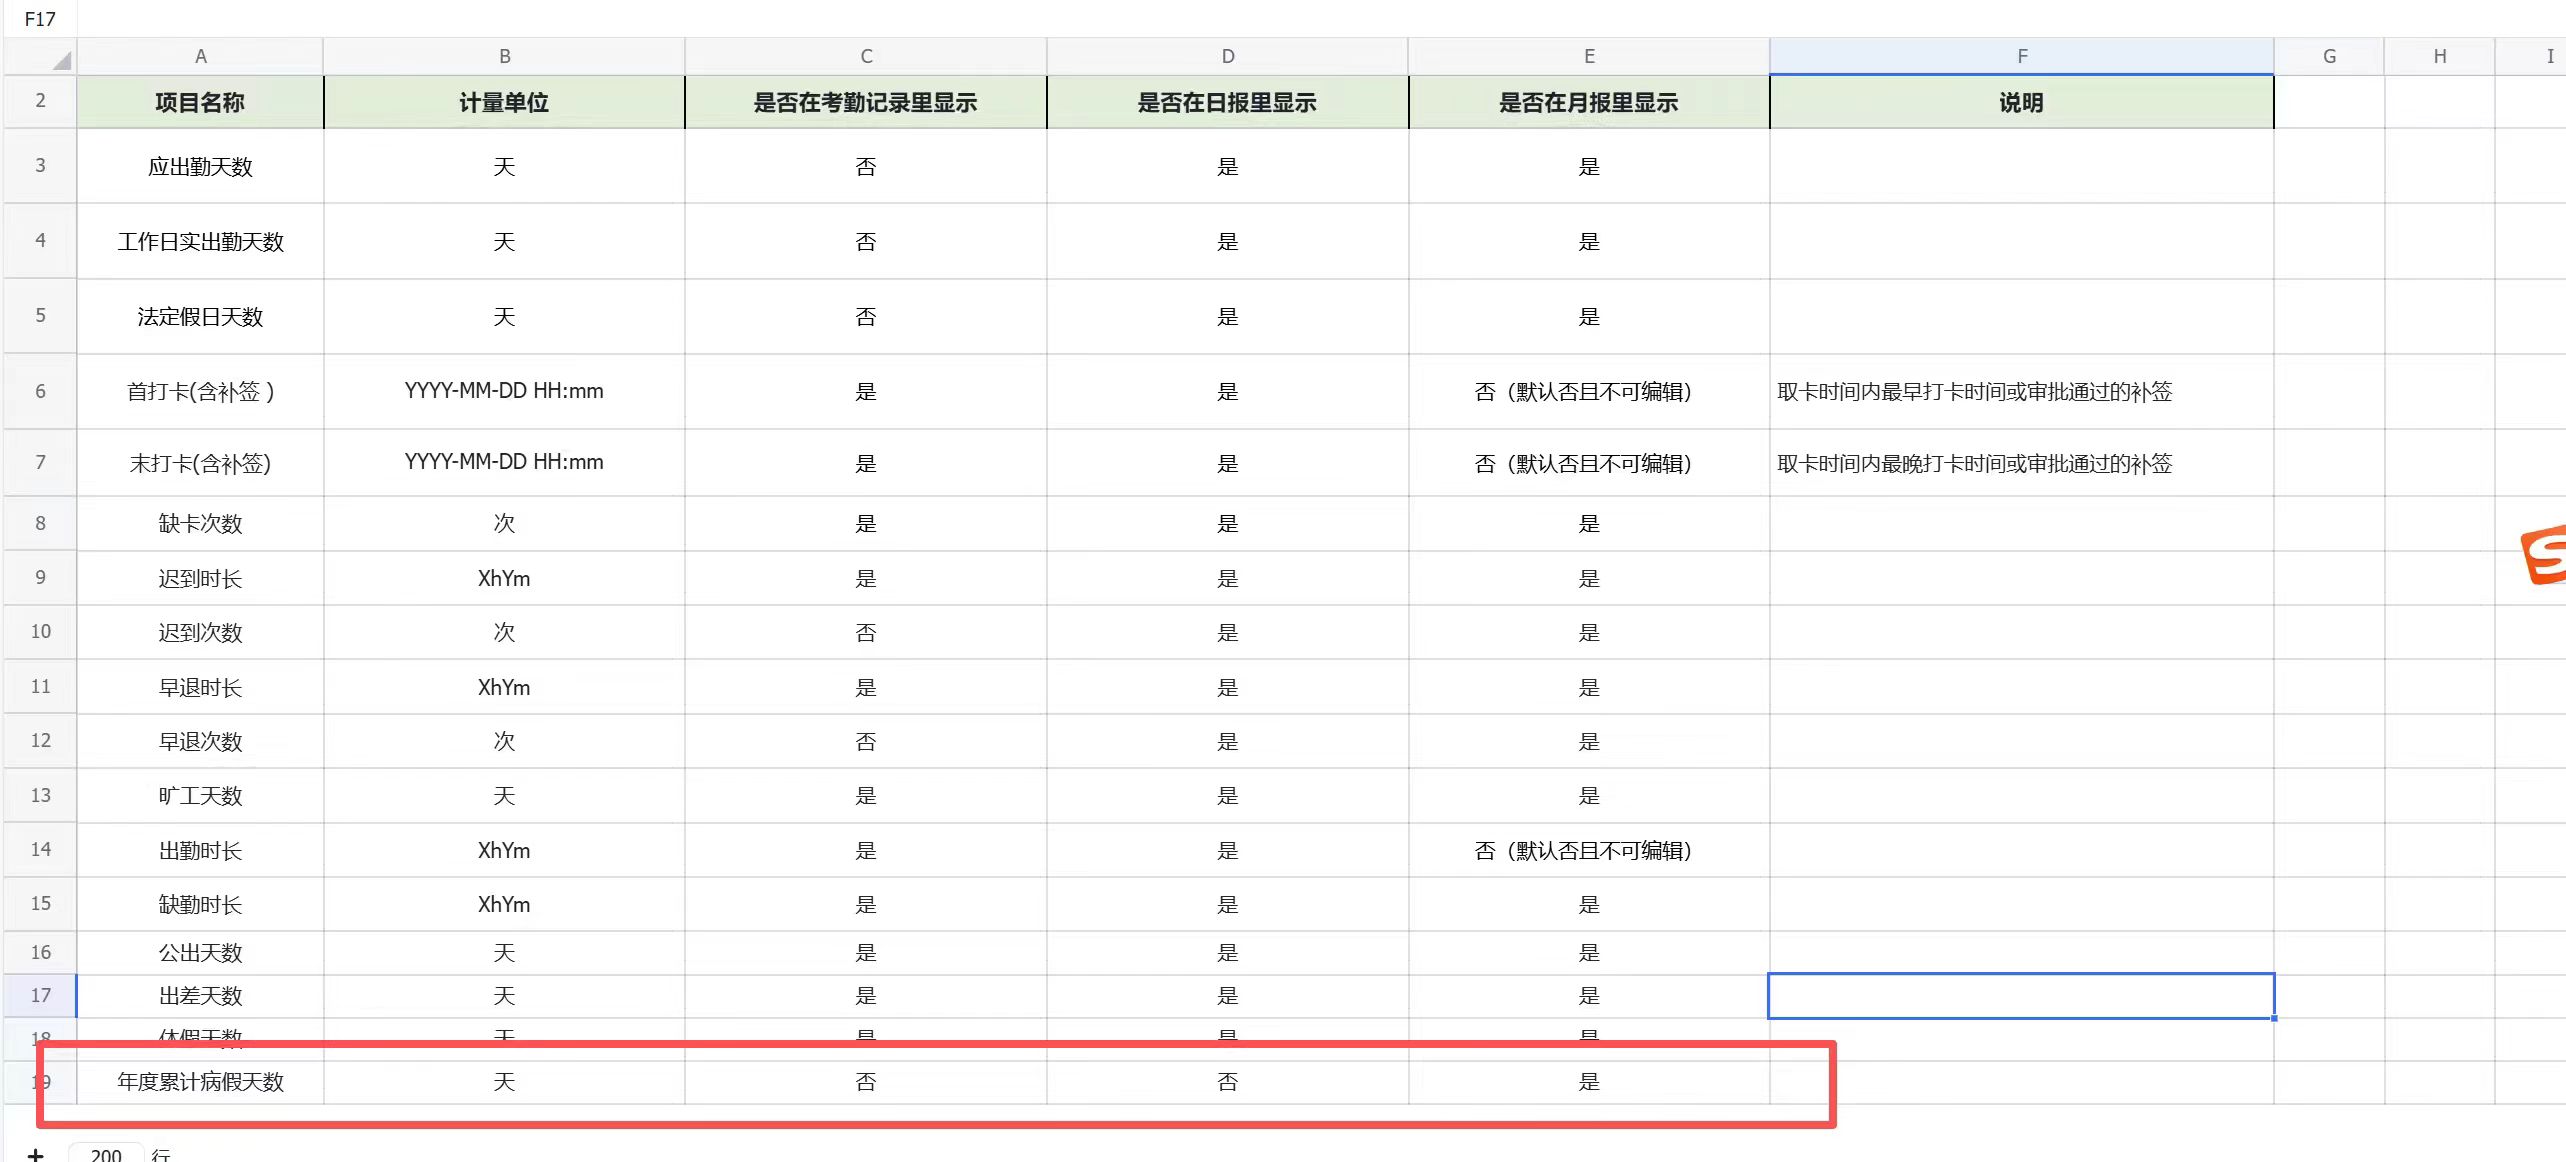Click the 首打卡(含补签) cell
The image size is (2566, 1162).
(200, 391)
